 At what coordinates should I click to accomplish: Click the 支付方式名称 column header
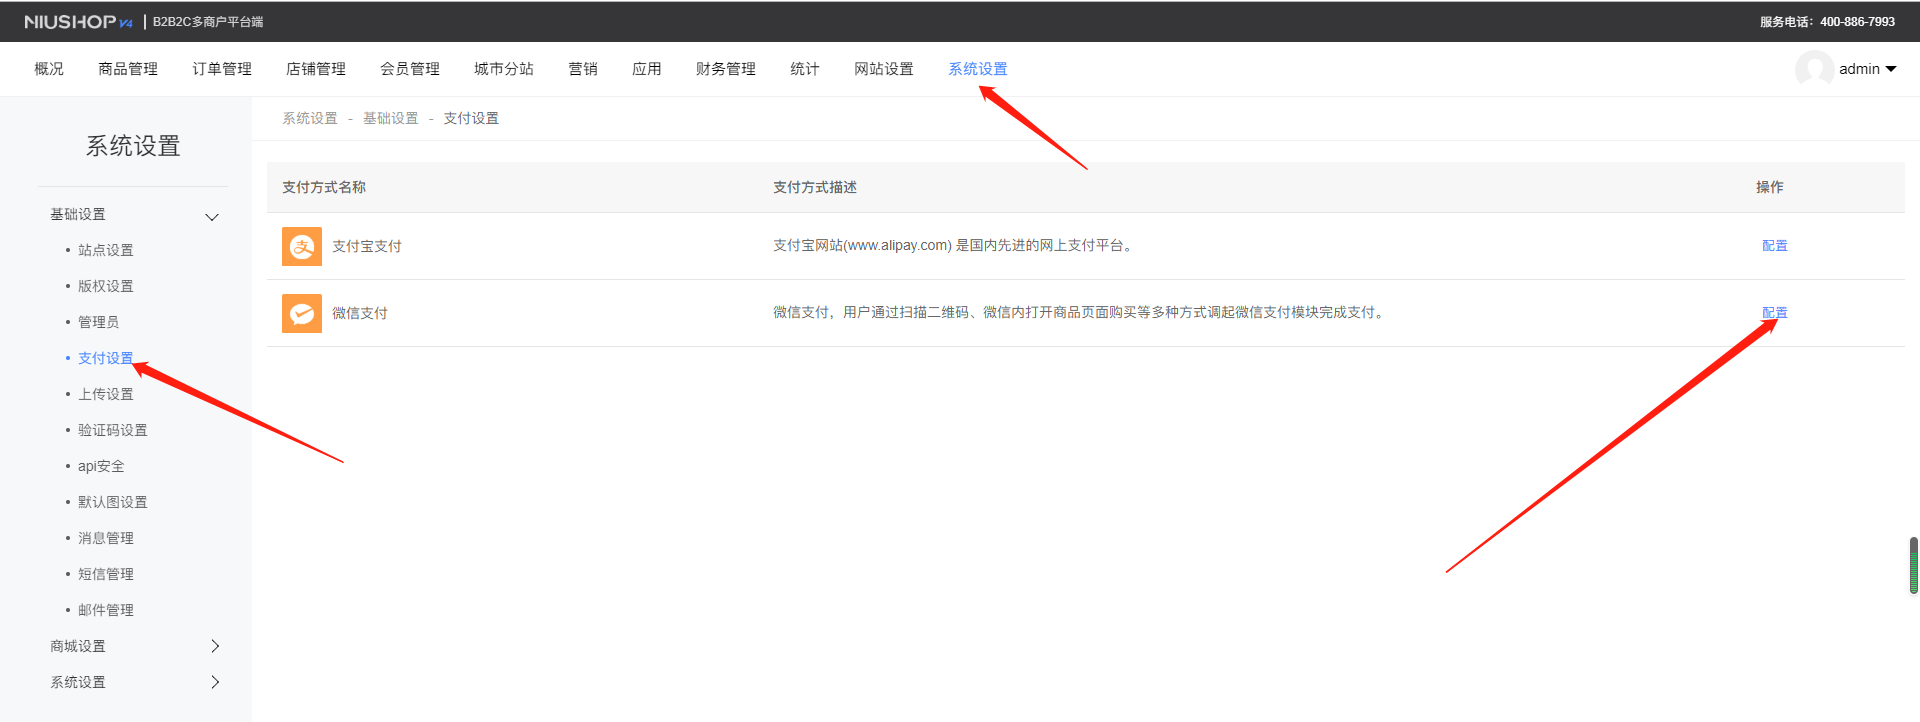pyautogui.click(x=324, y=187)
